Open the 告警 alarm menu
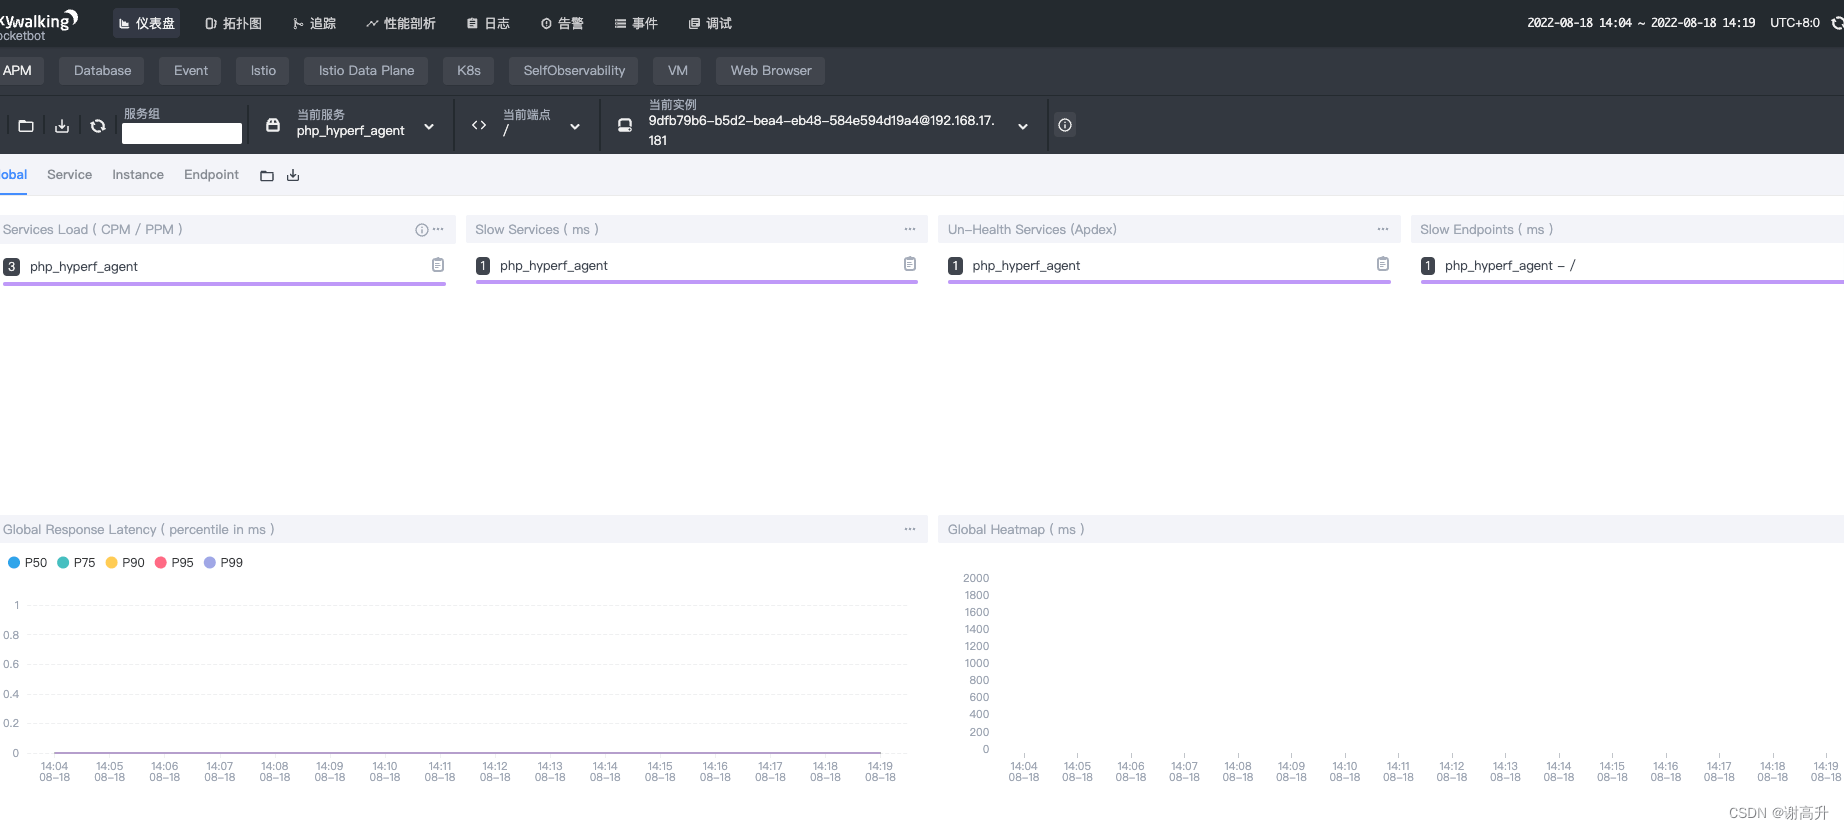 pos(562,23)
